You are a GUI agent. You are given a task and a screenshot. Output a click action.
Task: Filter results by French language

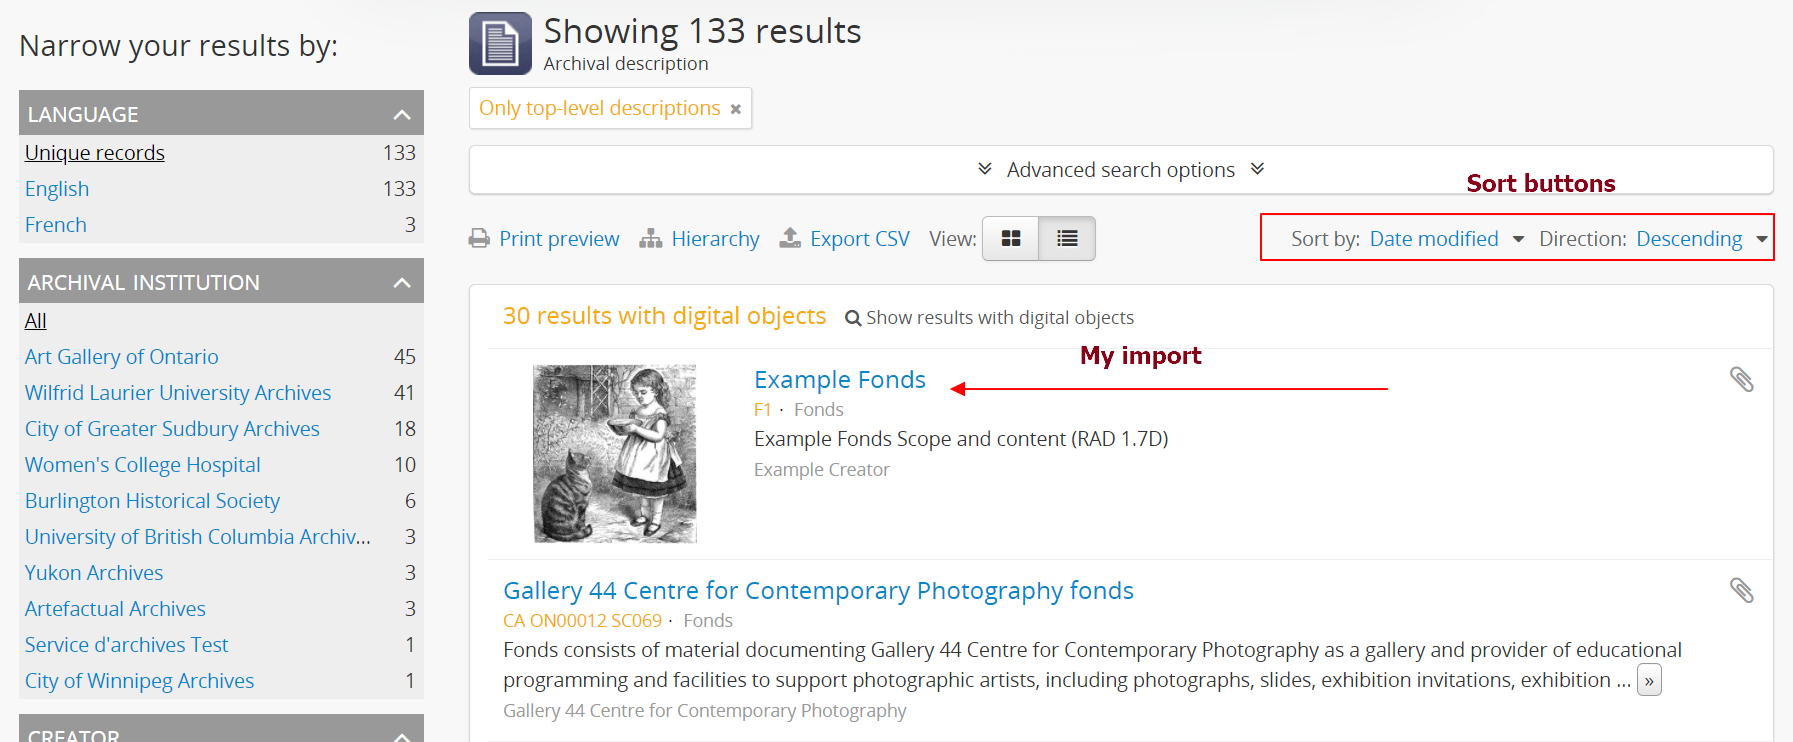[x=56, y=225]
